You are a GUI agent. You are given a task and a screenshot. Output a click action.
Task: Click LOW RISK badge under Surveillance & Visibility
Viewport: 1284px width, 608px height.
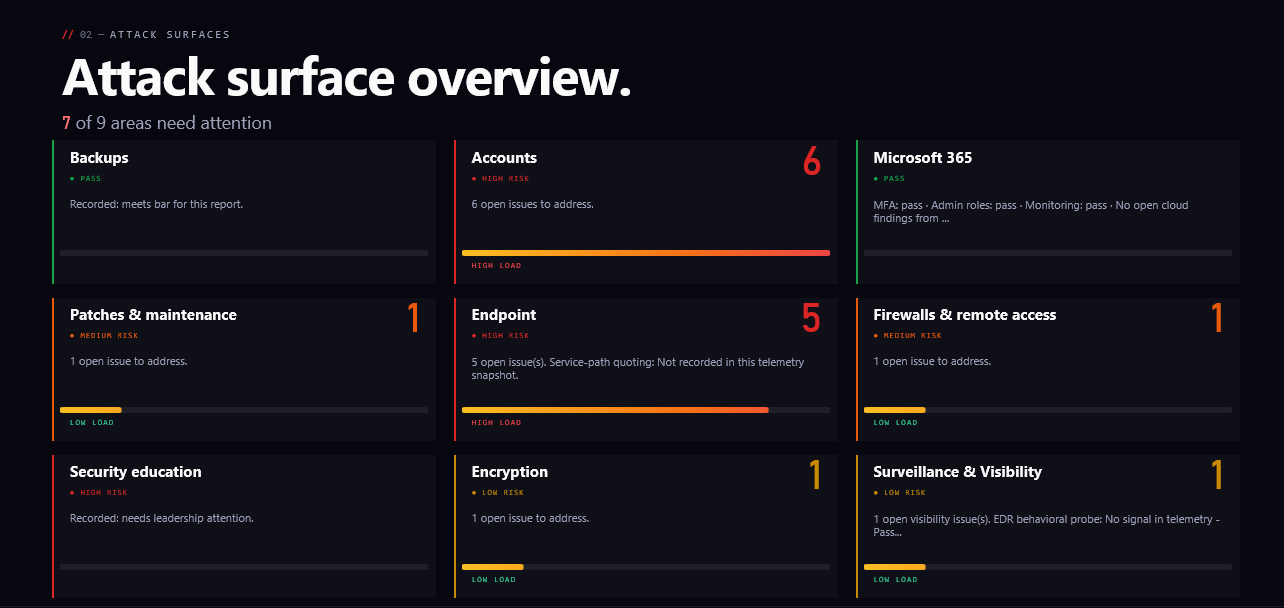pyautogui.click(x=900, y=493)
